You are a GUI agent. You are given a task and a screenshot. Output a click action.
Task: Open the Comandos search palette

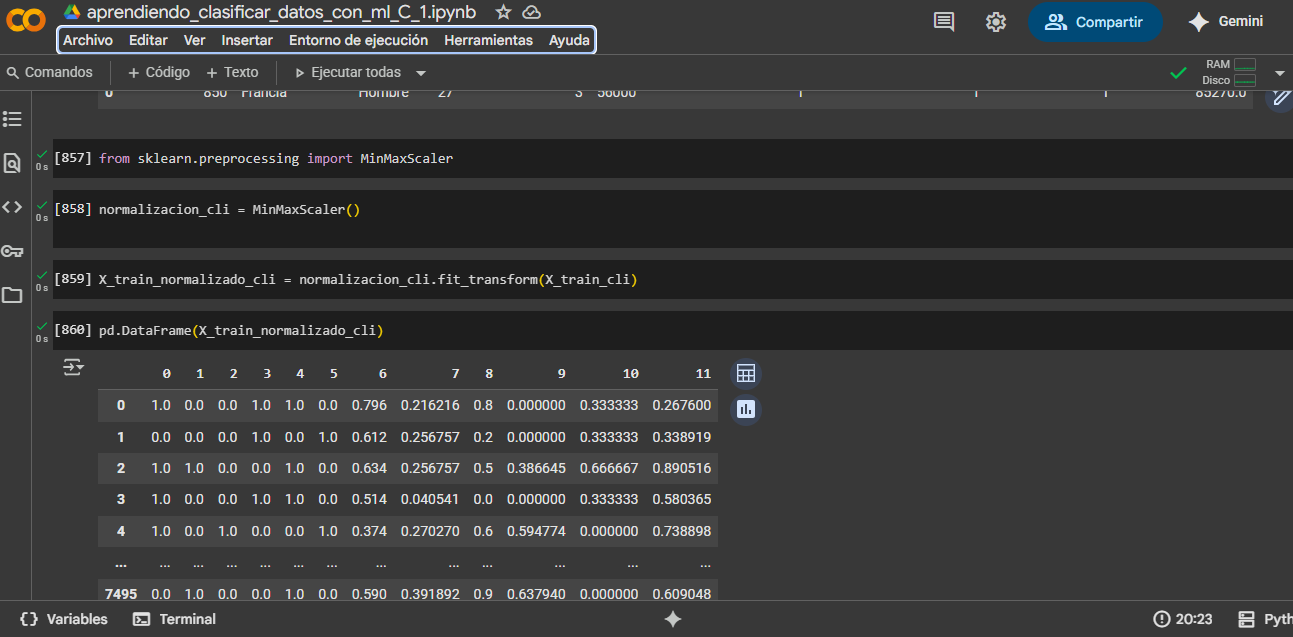click(50, 72)
